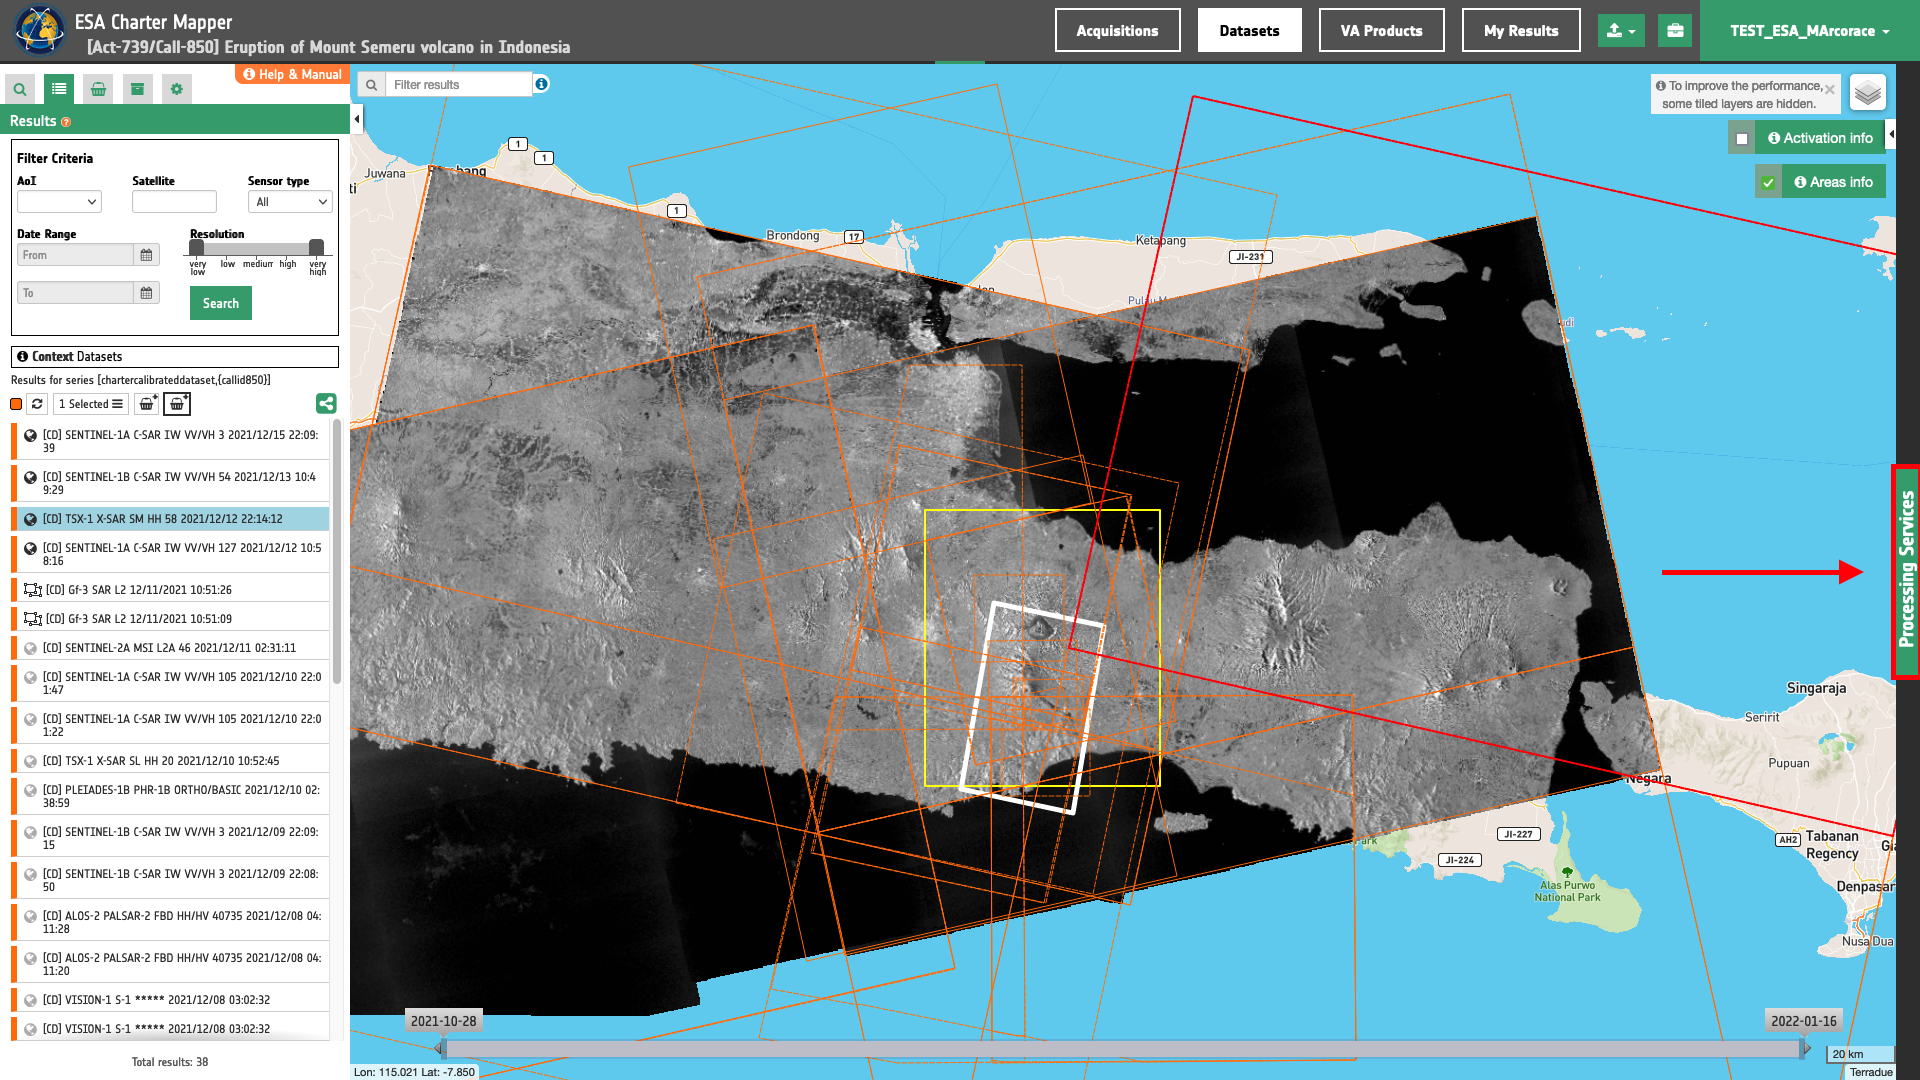Select SENTINEL-1A 105 2021/12/10 22:01:47 result
Screen dimensions: 1920x1080
(170, 683)
